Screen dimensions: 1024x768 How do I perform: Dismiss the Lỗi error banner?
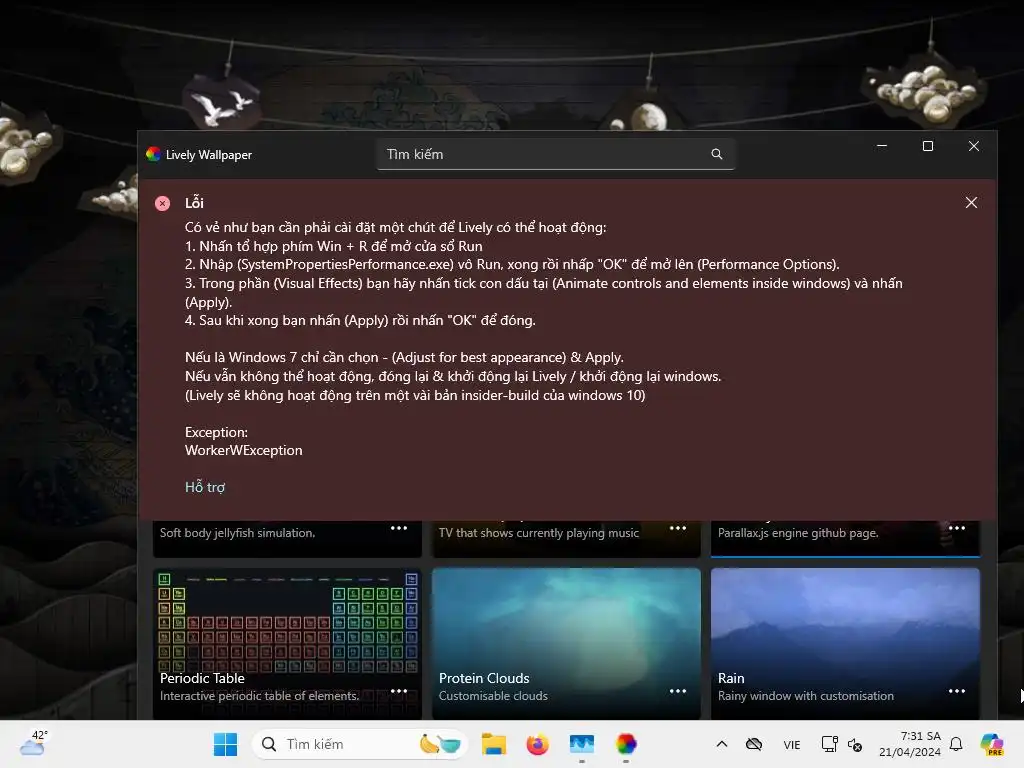(971, 202)
